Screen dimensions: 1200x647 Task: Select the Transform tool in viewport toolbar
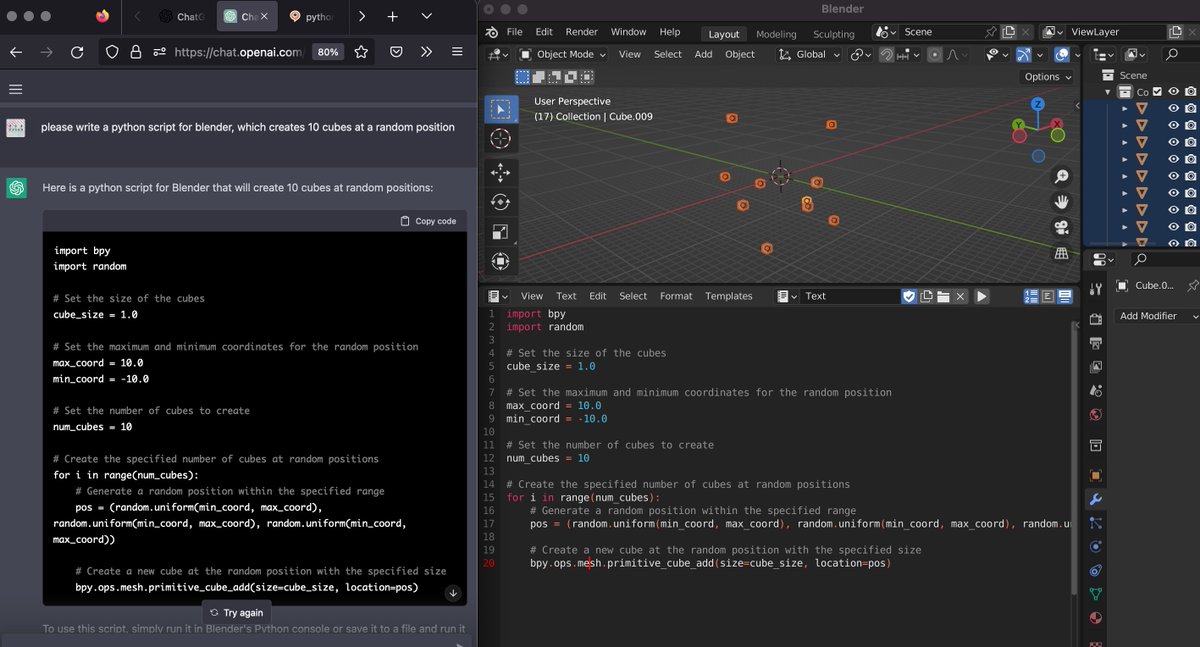pos(500,262)
